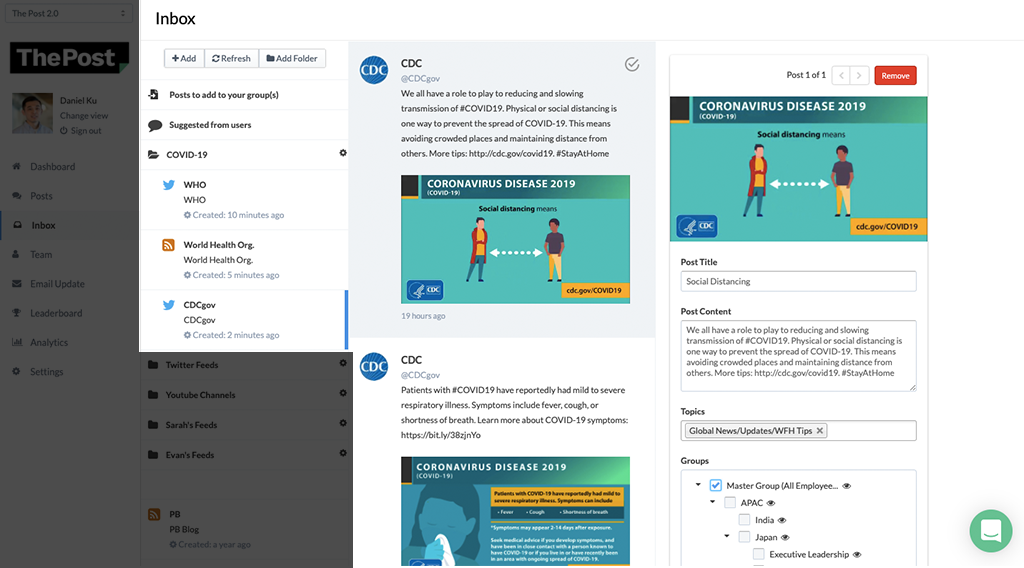Select "Created: 10 minutes ago" text

pos(238,215)
